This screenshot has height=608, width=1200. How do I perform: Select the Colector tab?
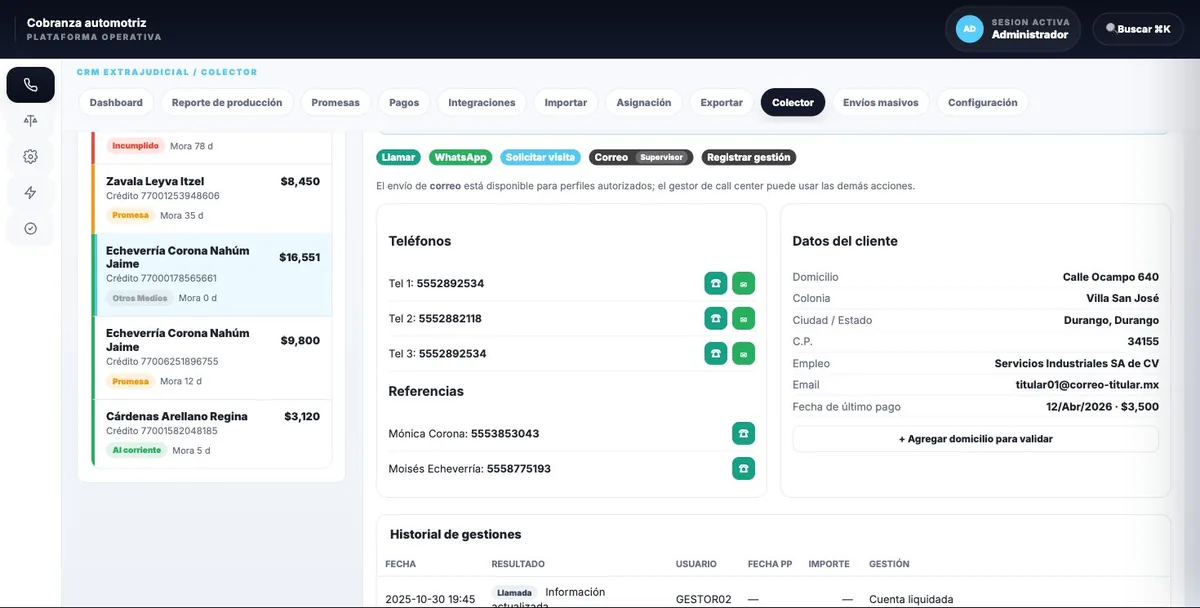click(793, 102)
